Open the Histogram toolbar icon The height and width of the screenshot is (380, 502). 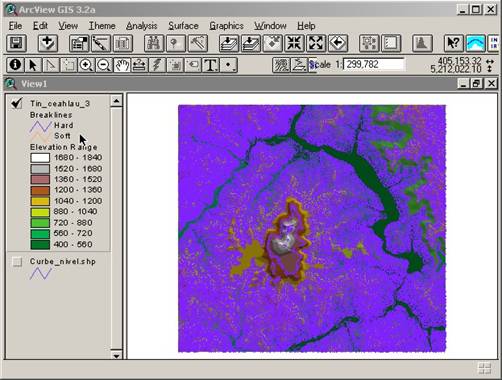pos(422,43)
